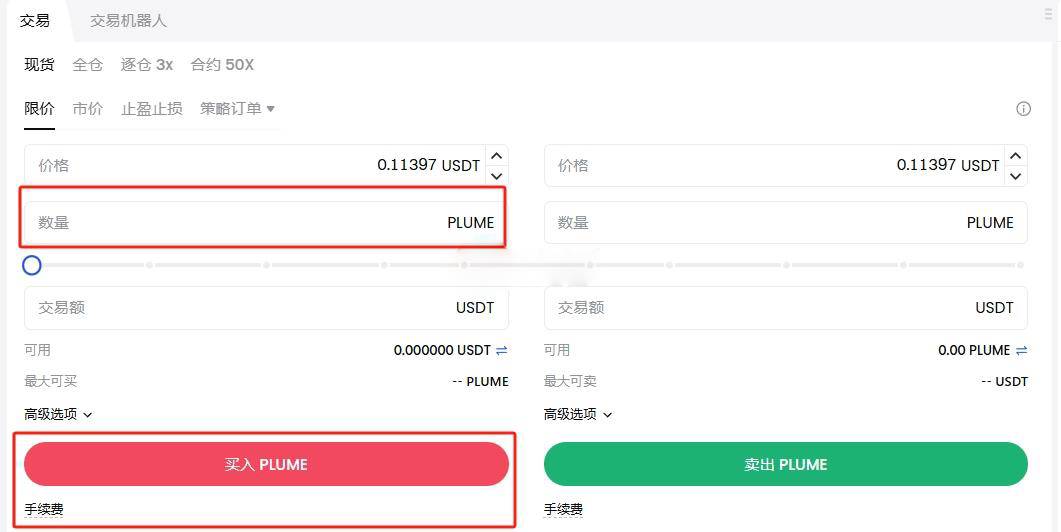Open the 策略订单 dropdown
Screen dimensions: 1061x532
(x=238, y=108)
